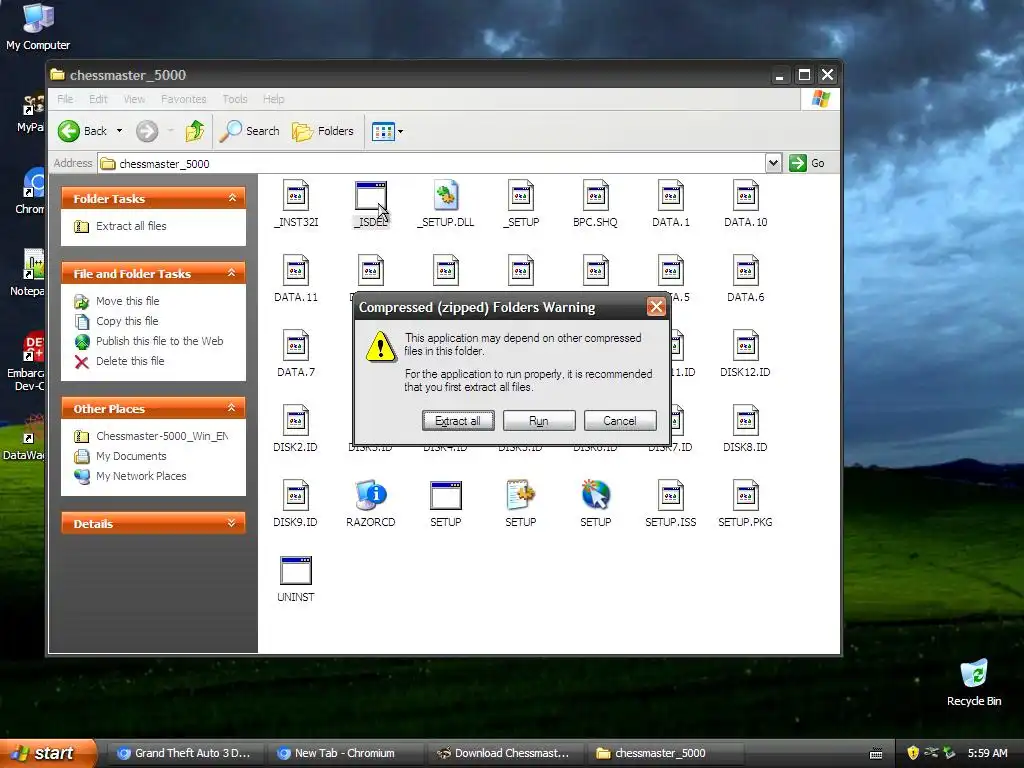Open the File menu

[x=65, y=99]
